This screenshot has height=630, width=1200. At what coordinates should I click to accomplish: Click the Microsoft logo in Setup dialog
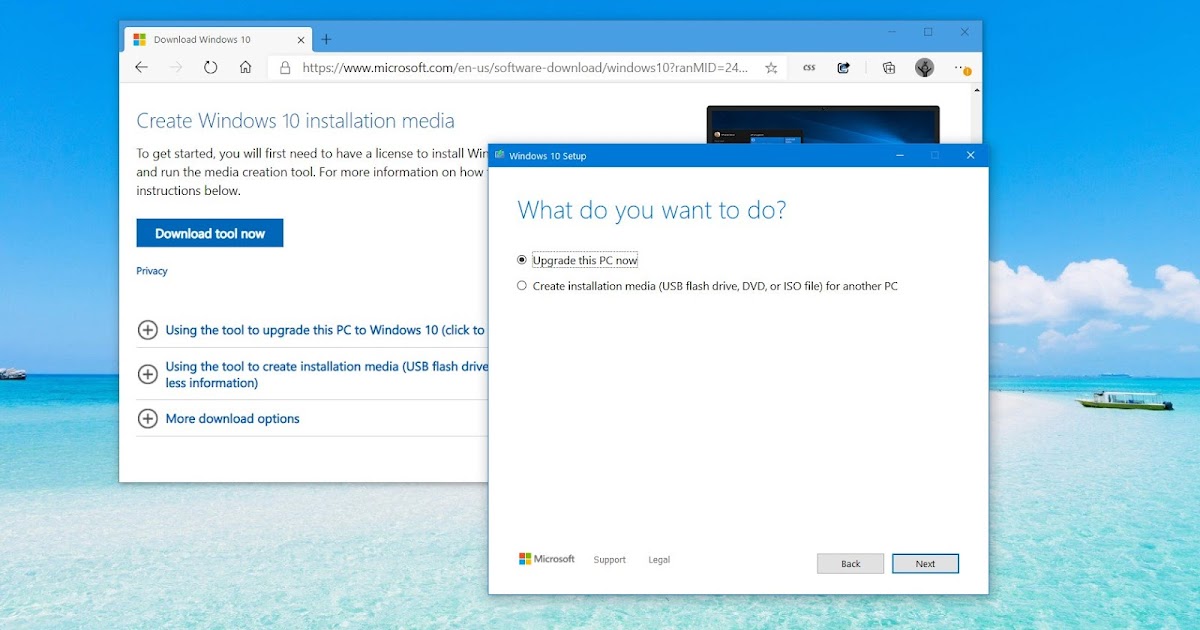coord(546,559)
